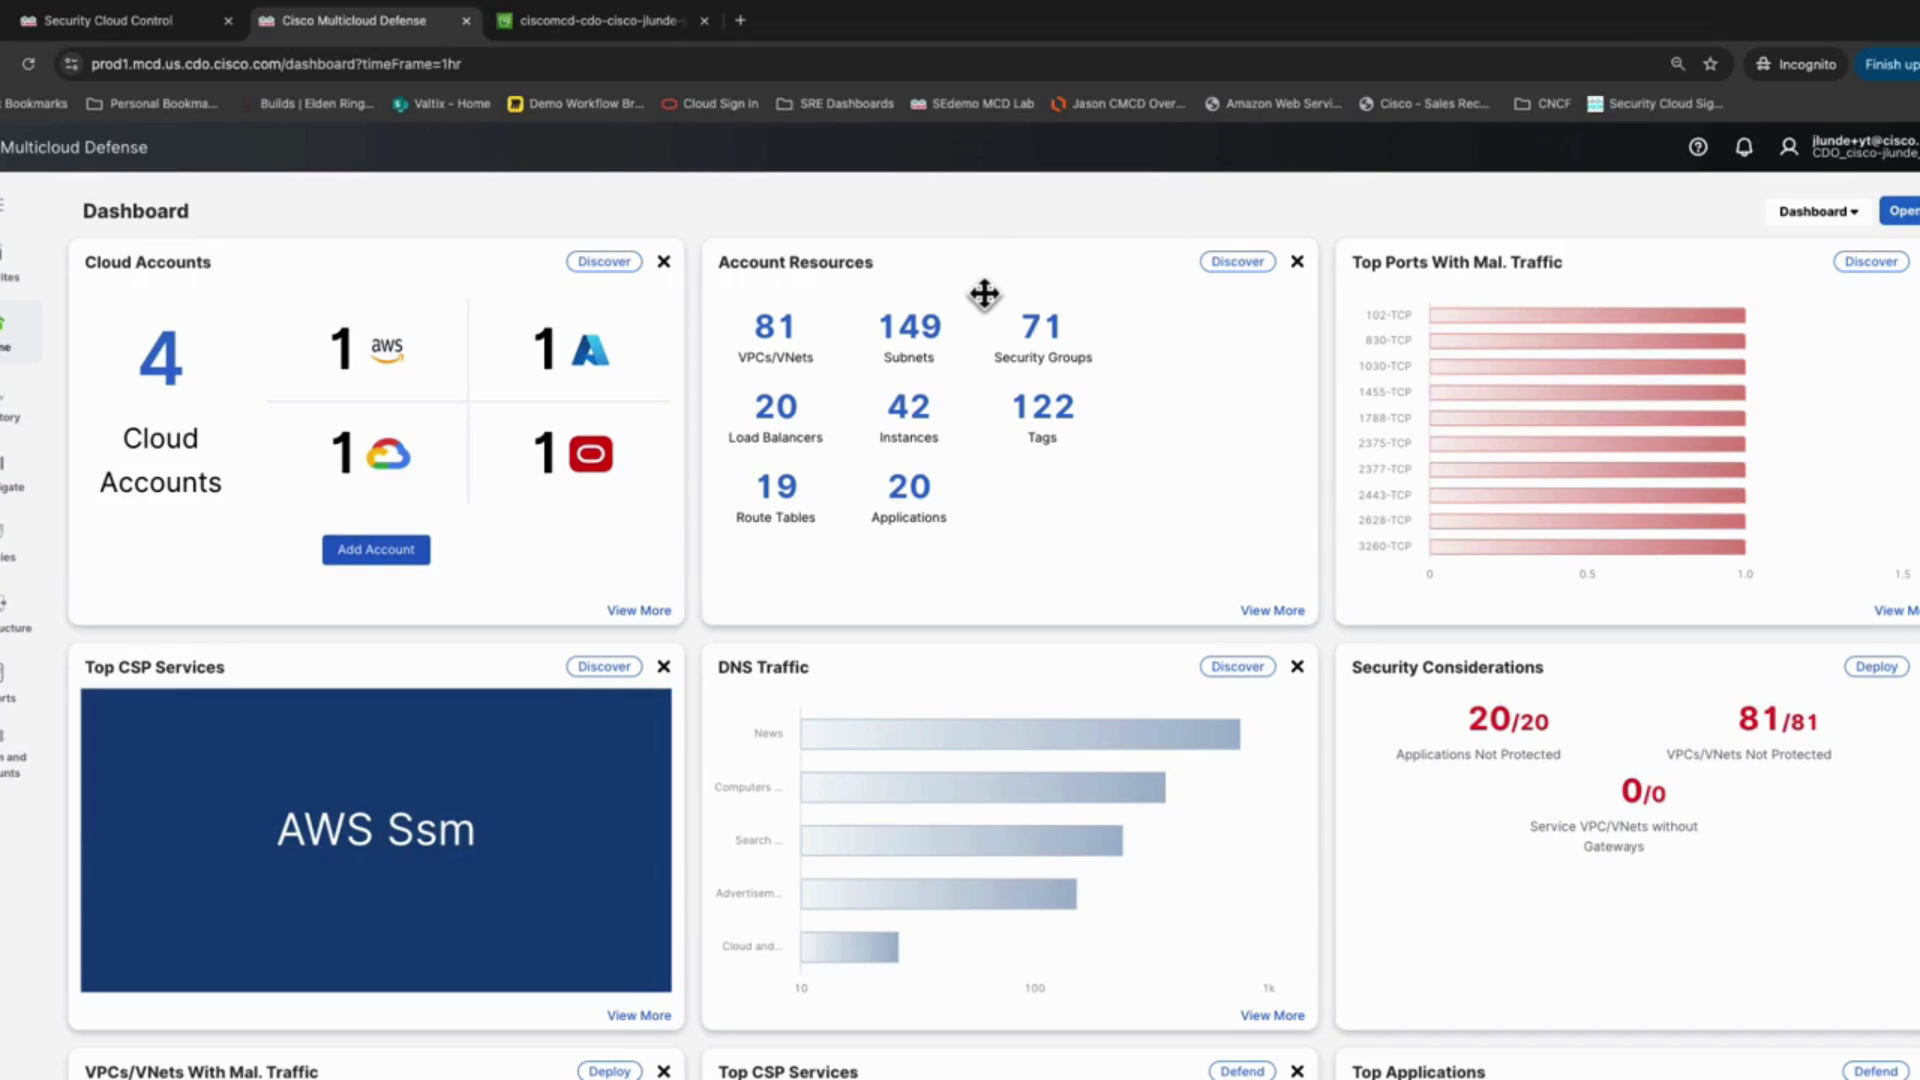Viewport: 1920px width, 1080px height.
Task: Click the Azure cloud account logo
Action: point(590,350)
